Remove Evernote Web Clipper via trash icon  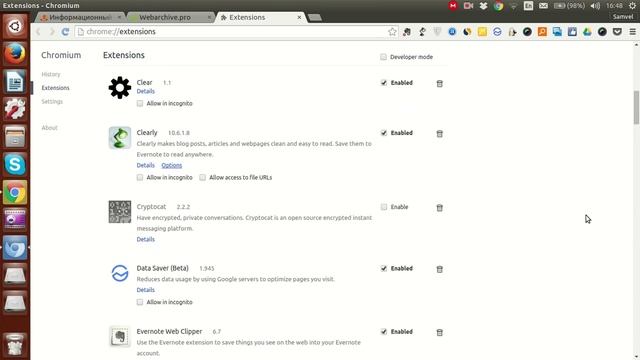[x=440, y=332]
